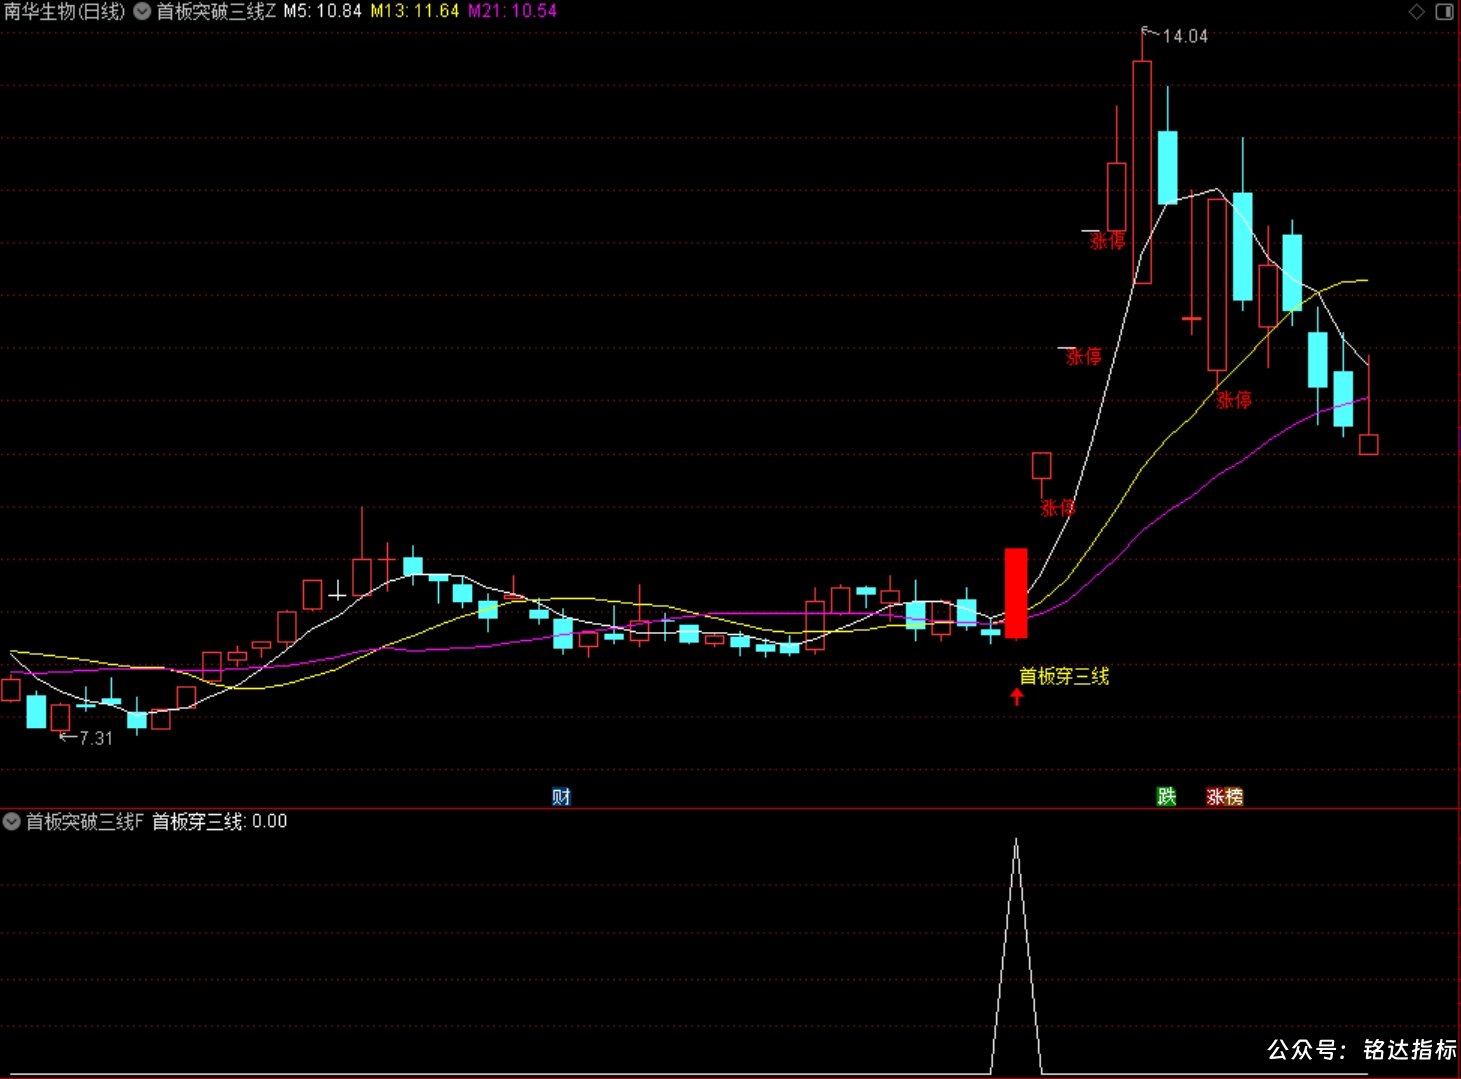The width and height of the screenshot is (1461, 1079).
Task: Click the yellow 首板穿三线 signal label on chart
Action: point(1064,677)
